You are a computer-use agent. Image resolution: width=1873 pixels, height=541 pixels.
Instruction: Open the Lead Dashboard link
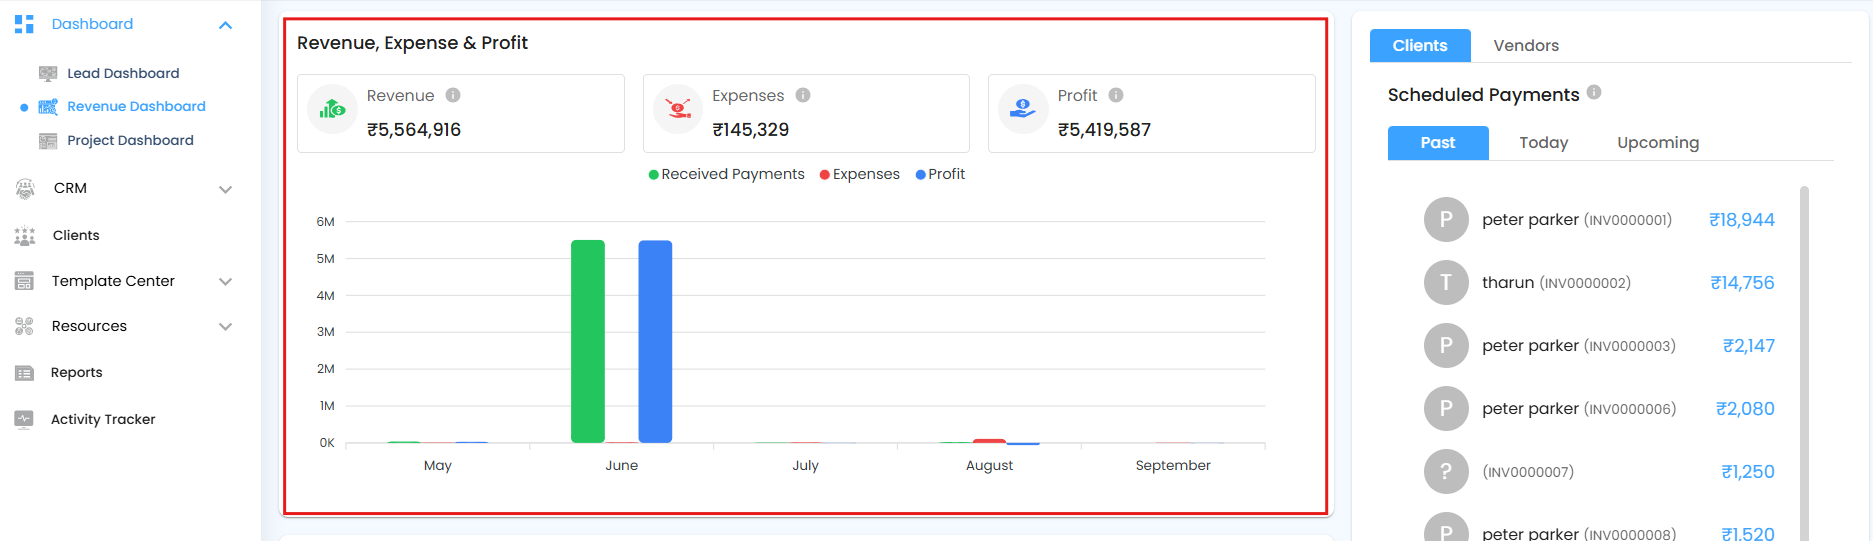point(123,73)
